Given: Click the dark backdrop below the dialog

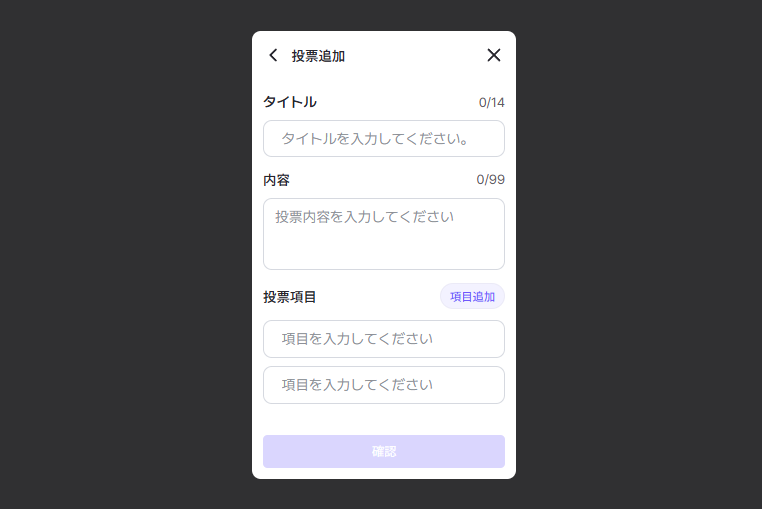Looking at the screenshot, I should [384, 494].
